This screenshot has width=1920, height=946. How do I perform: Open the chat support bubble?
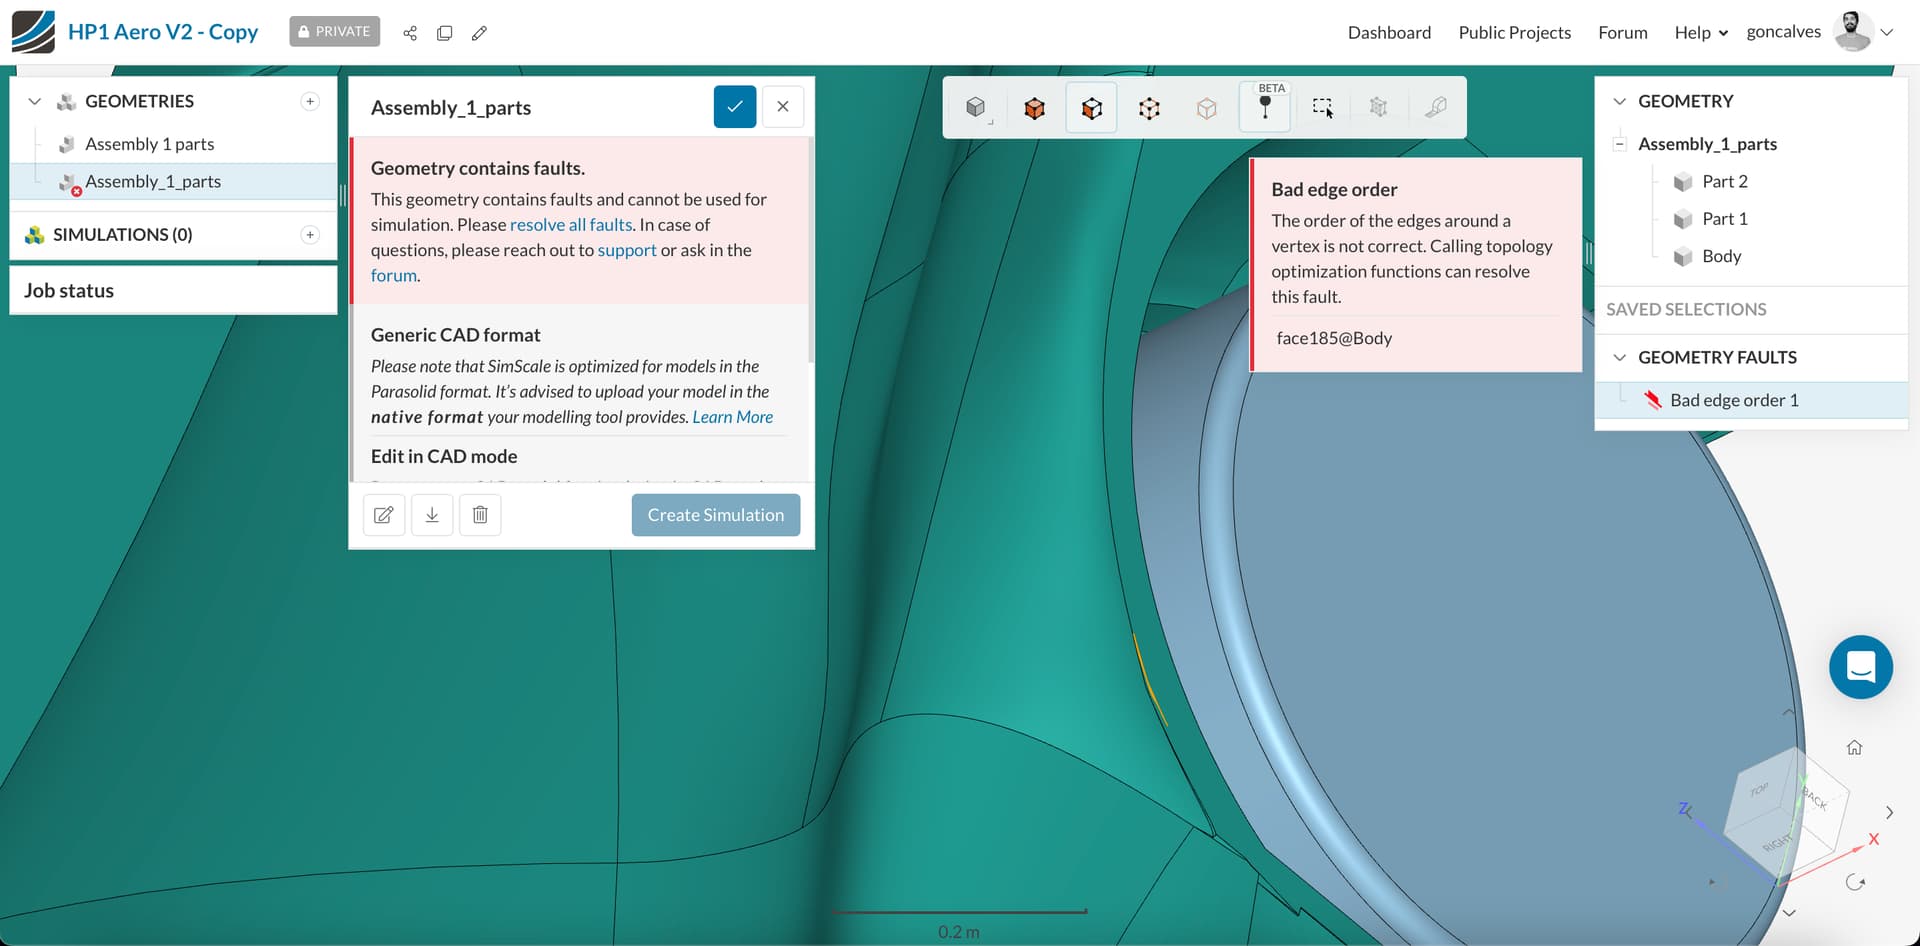[x=1861, y=667]
